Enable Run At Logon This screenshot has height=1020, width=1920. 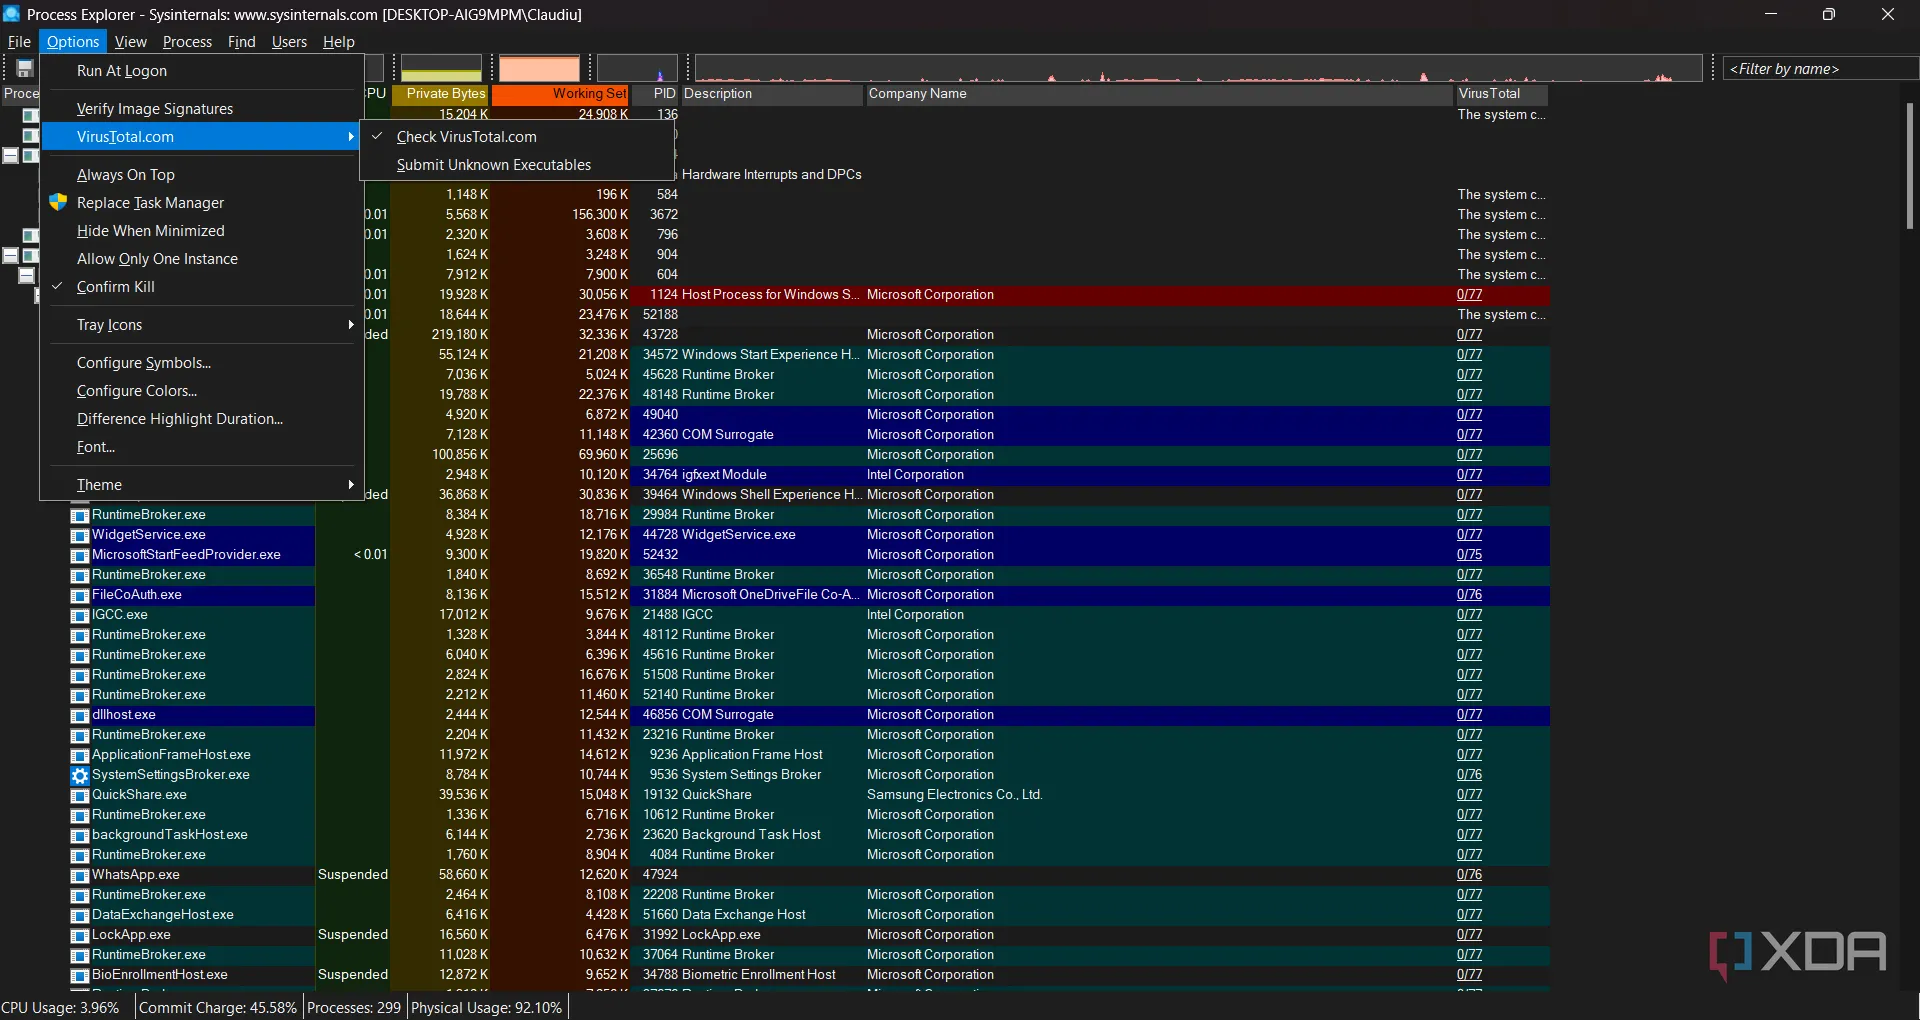pyautogui.click(x=201, y=71)
